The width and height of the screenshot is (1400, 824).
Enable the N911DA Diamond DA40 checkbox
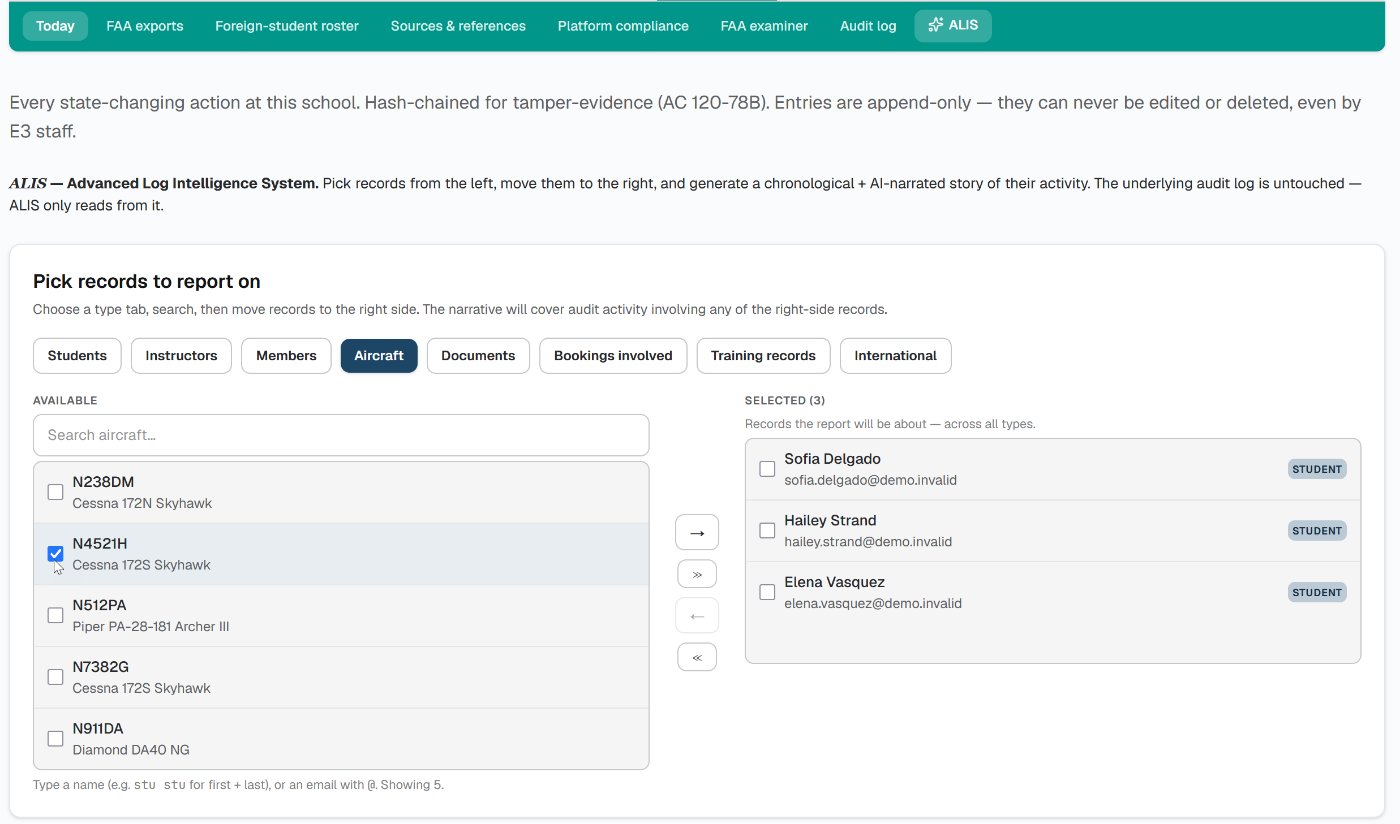(56, 739)
